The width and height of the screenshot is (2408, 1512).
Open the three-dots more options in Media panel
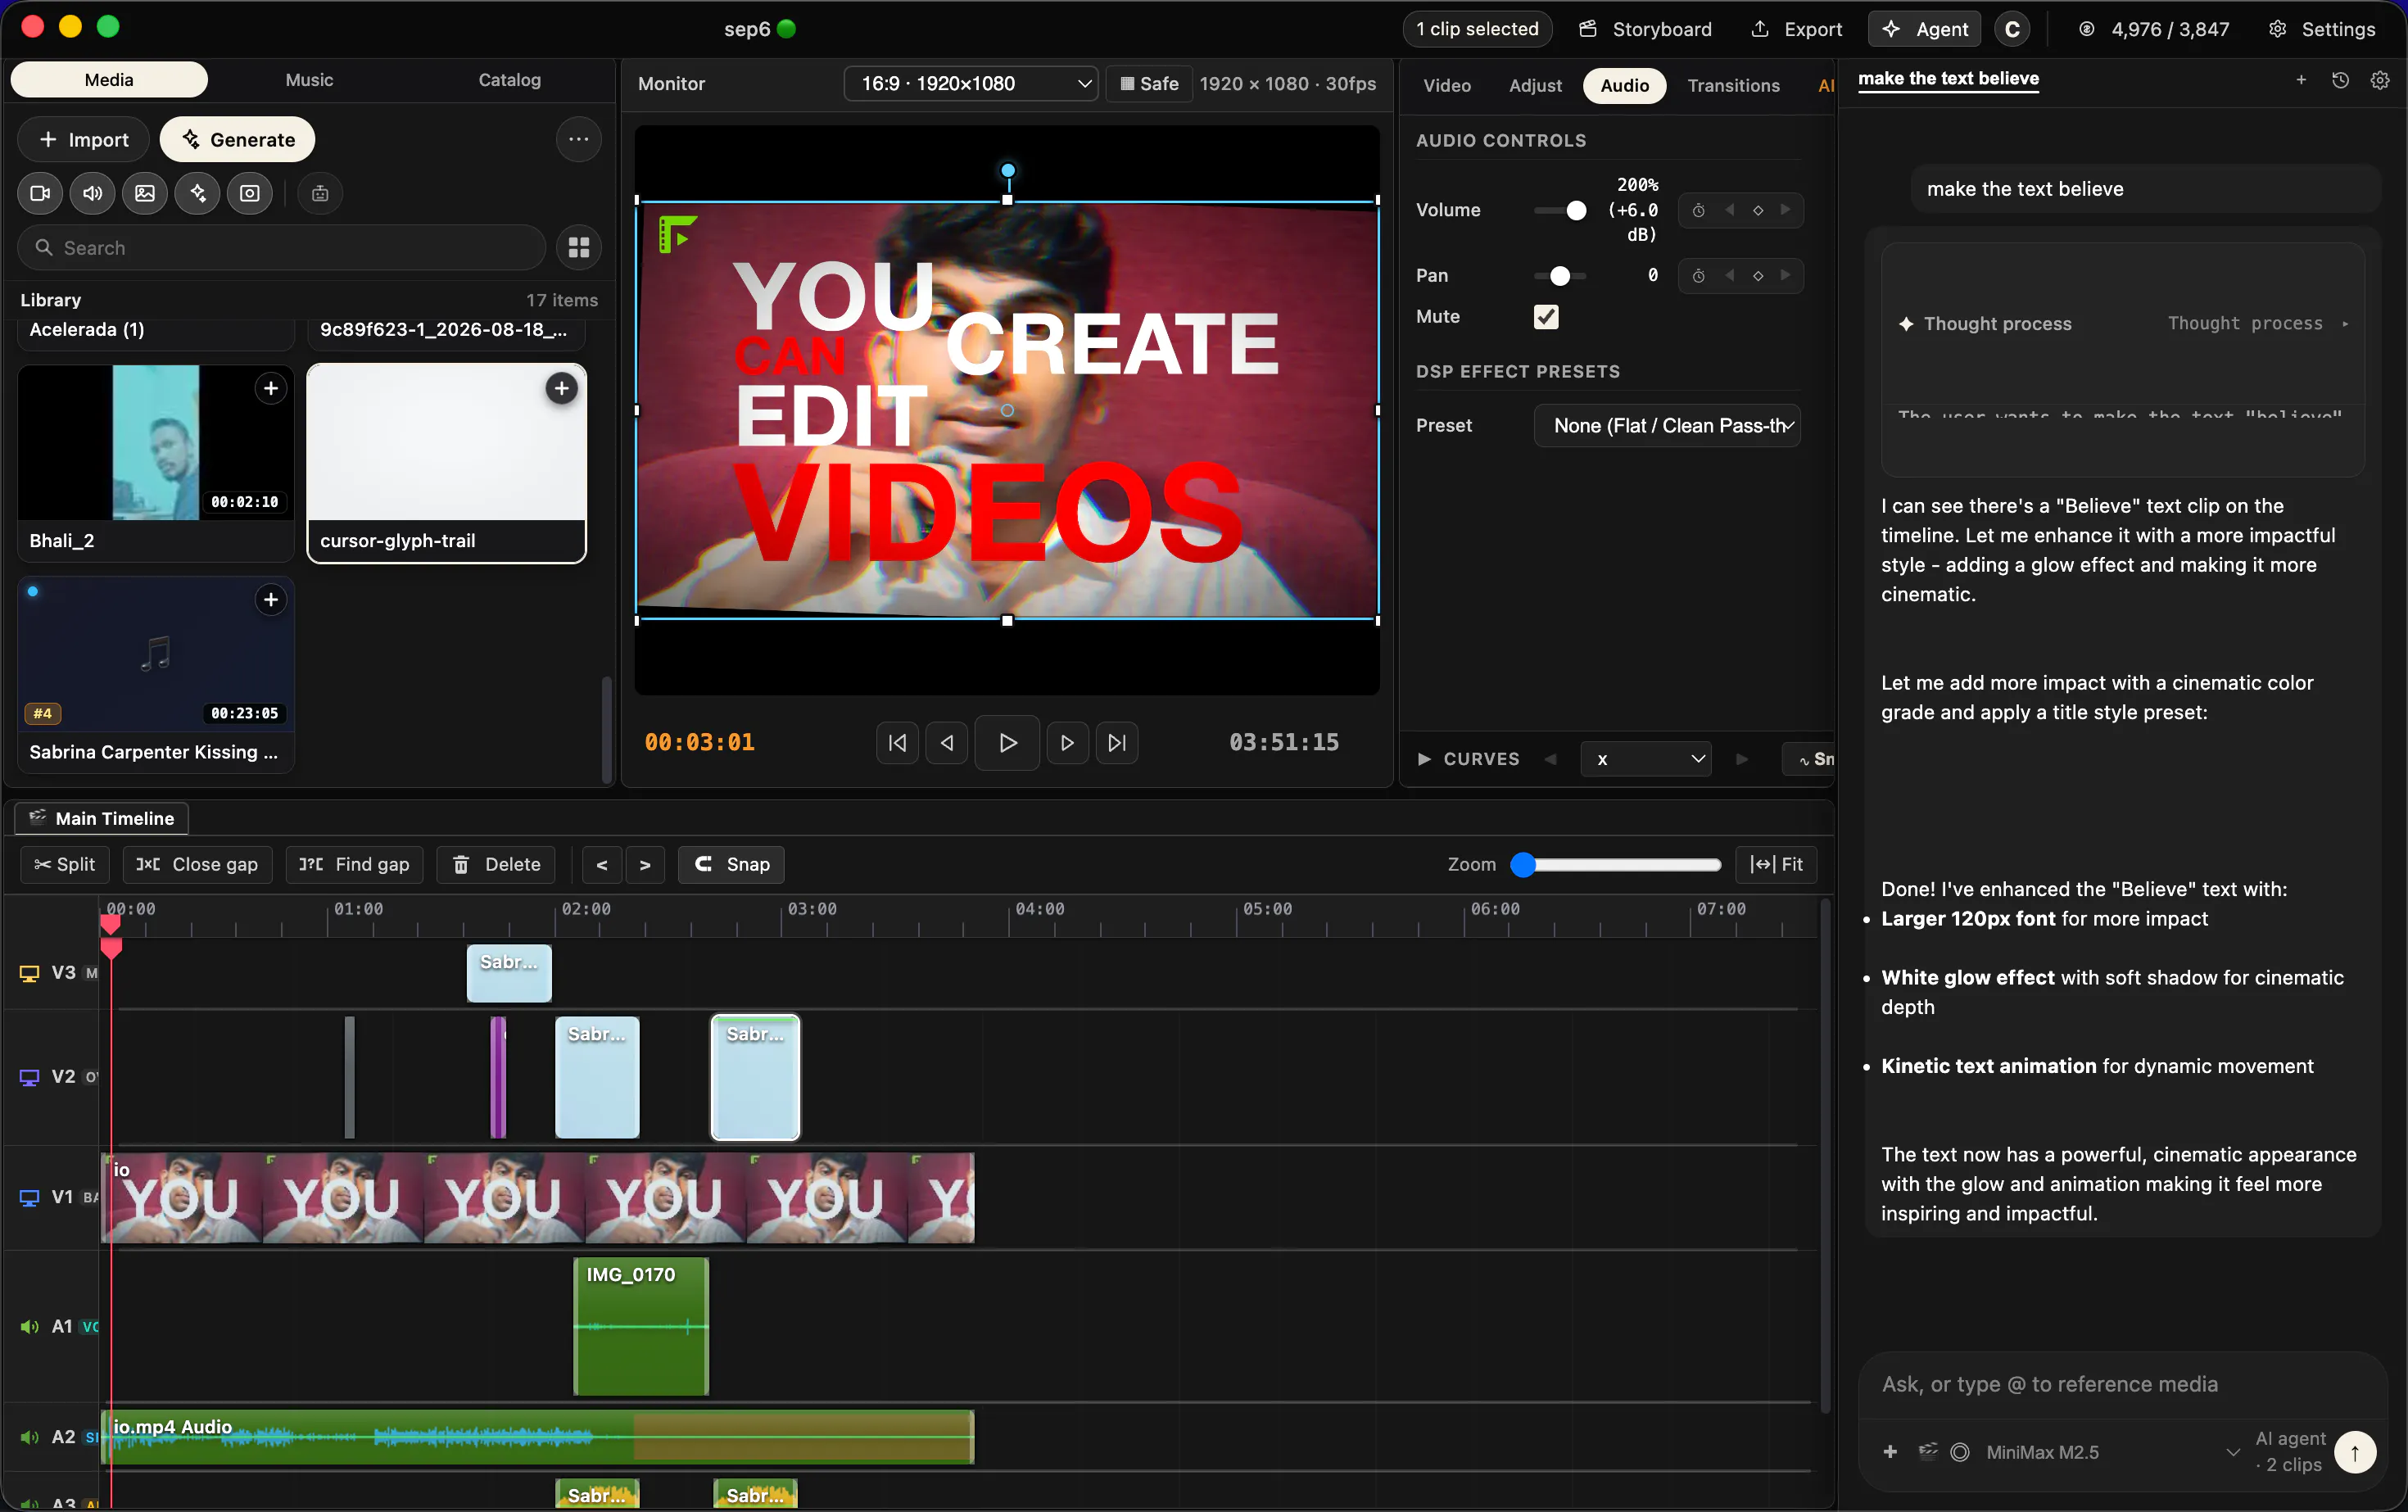coord(579,139)
